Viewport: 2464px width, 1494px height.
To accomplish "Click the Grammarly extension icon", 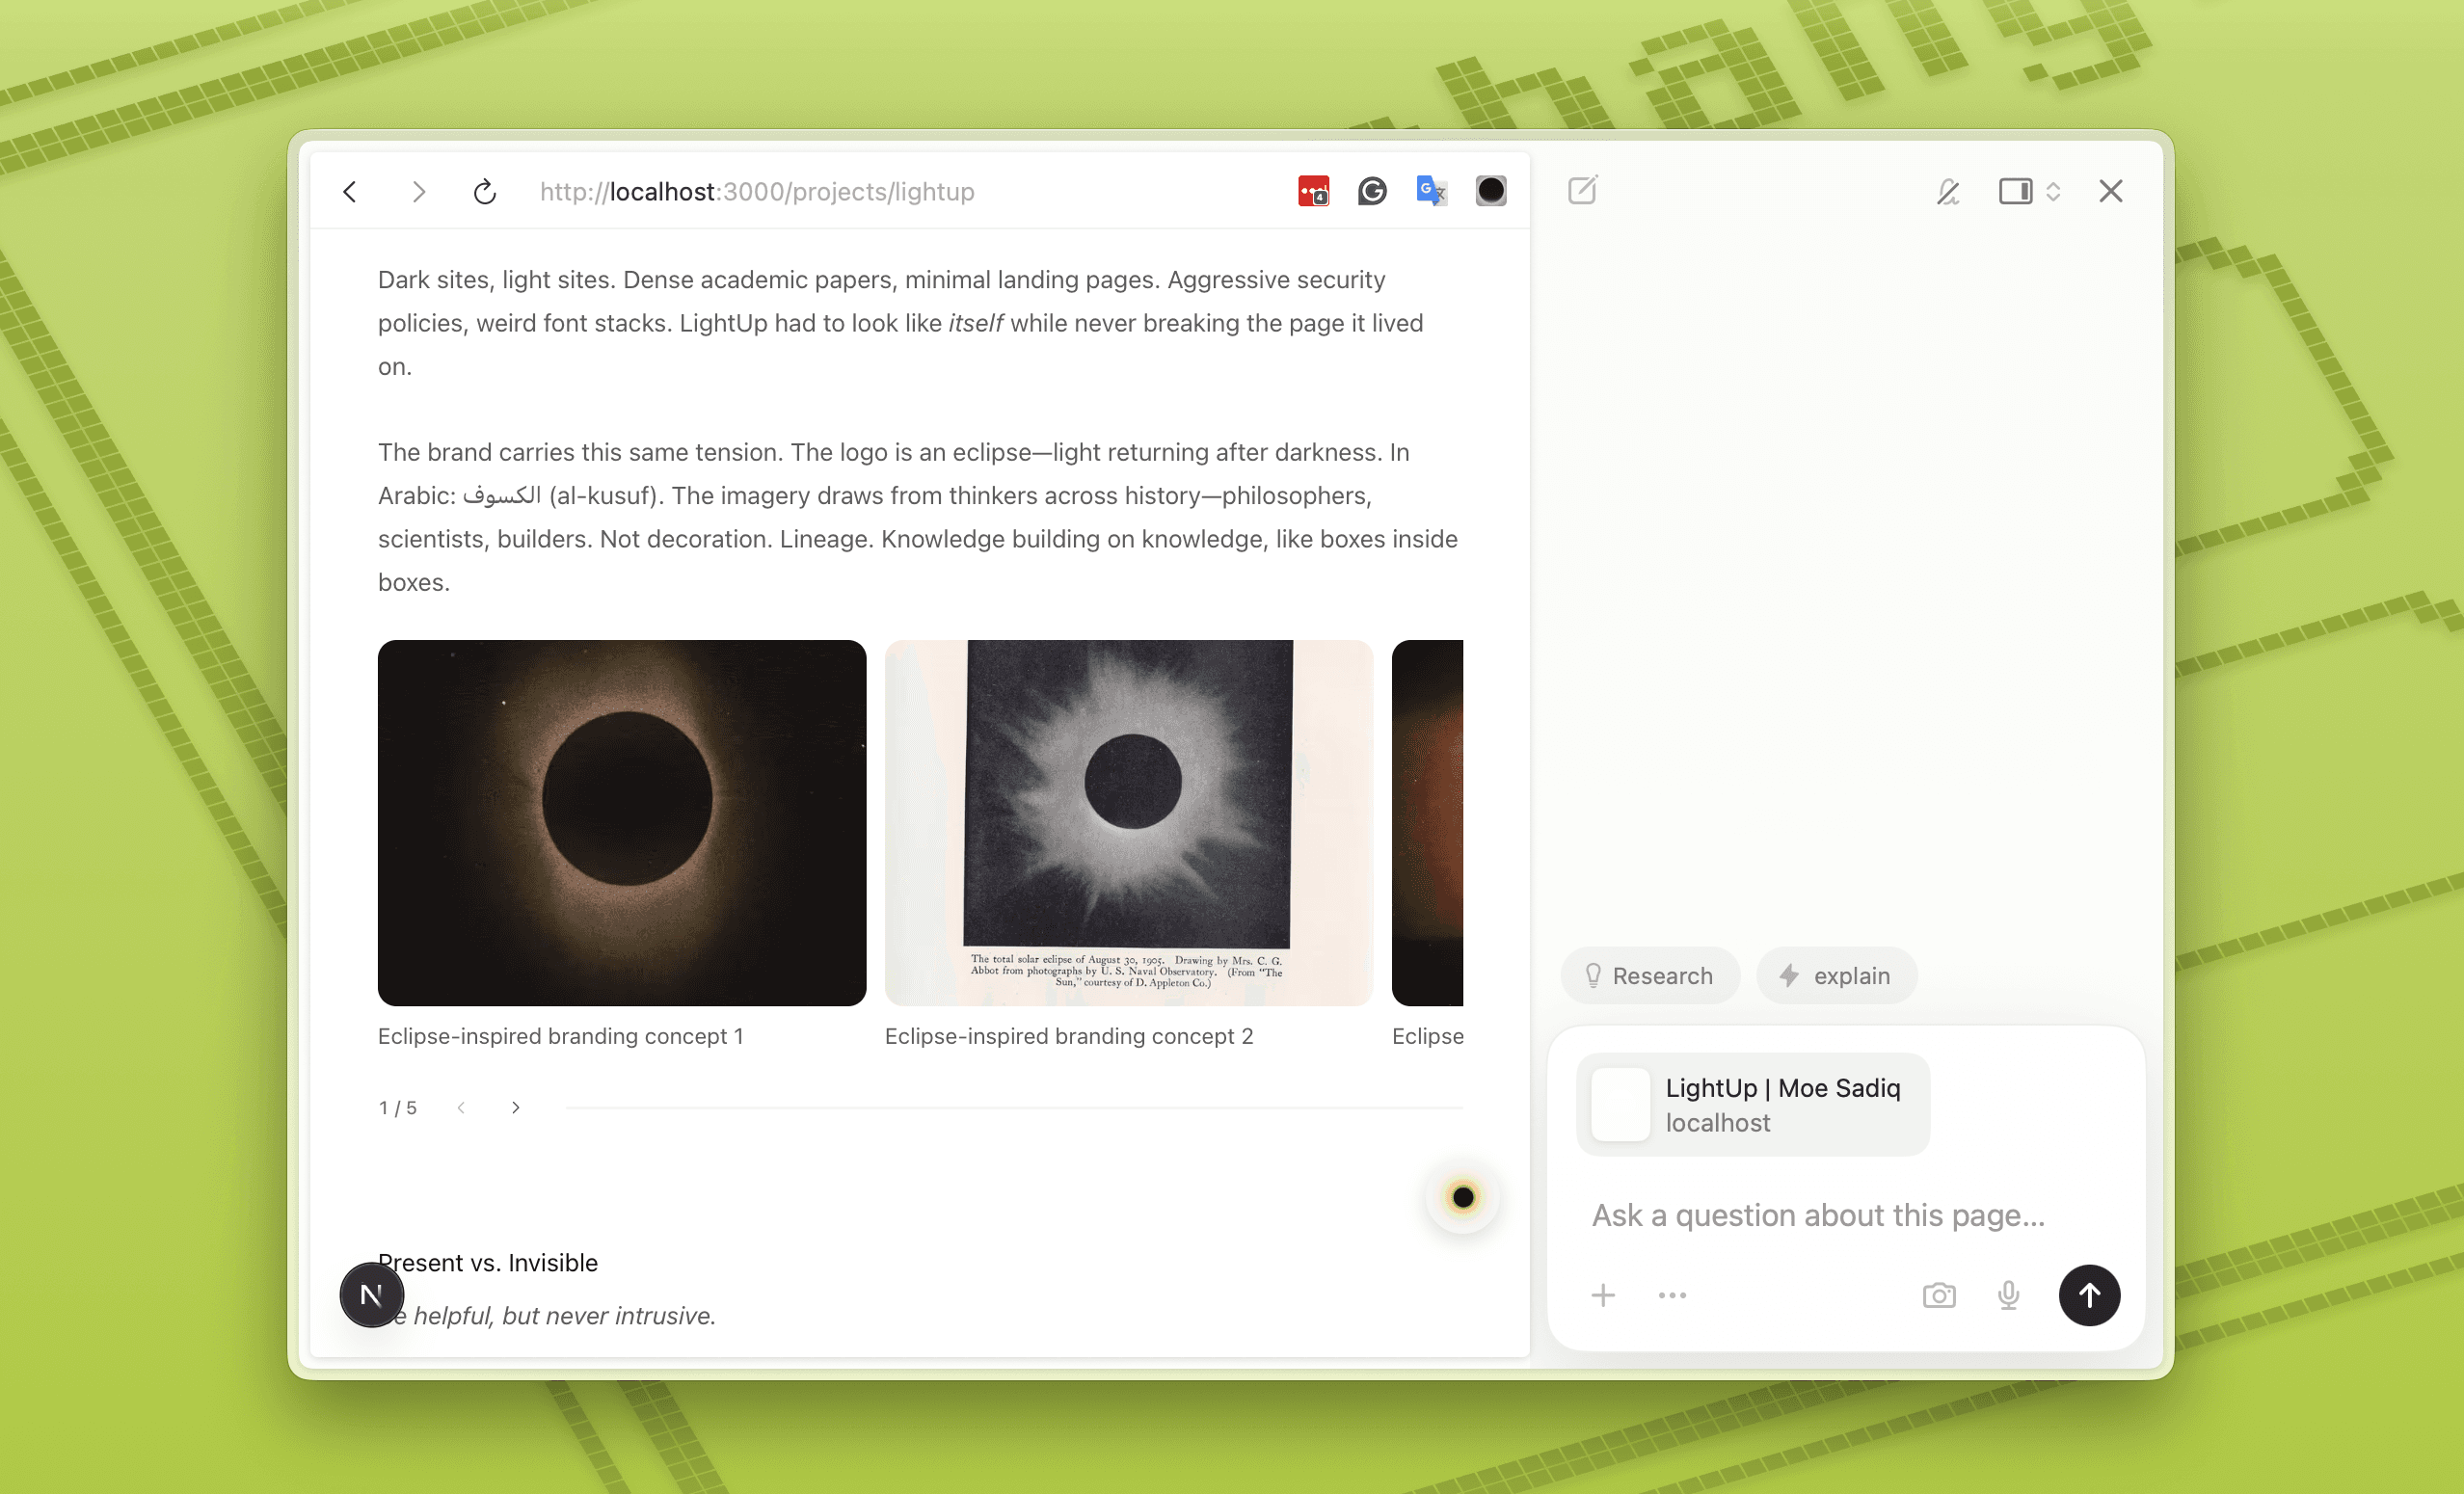I will 1372,190.
